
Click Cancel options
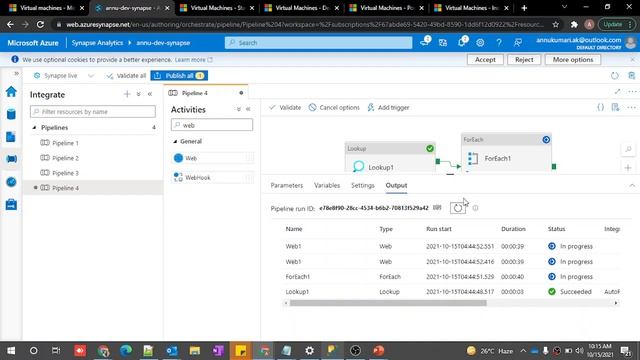point(334,107)
